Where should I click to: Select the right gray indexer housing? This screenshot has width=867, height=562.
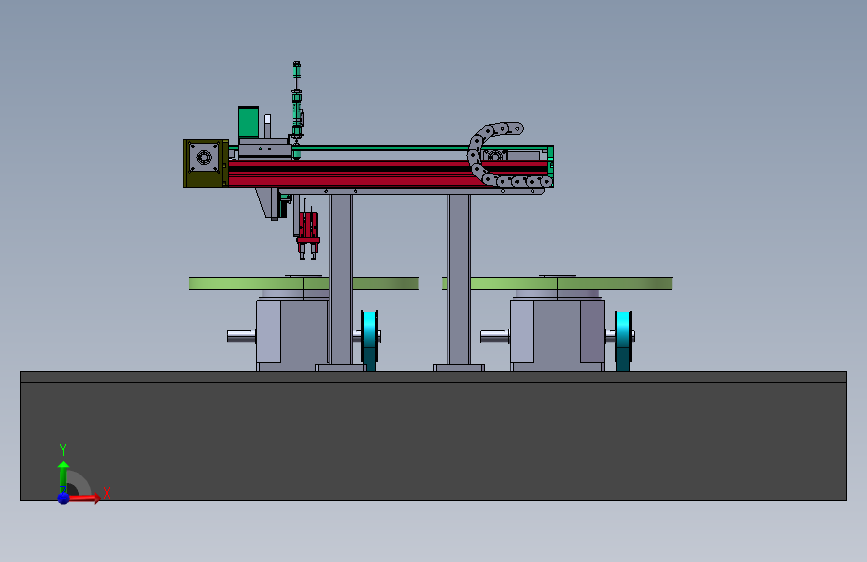[x=557, y=335]
